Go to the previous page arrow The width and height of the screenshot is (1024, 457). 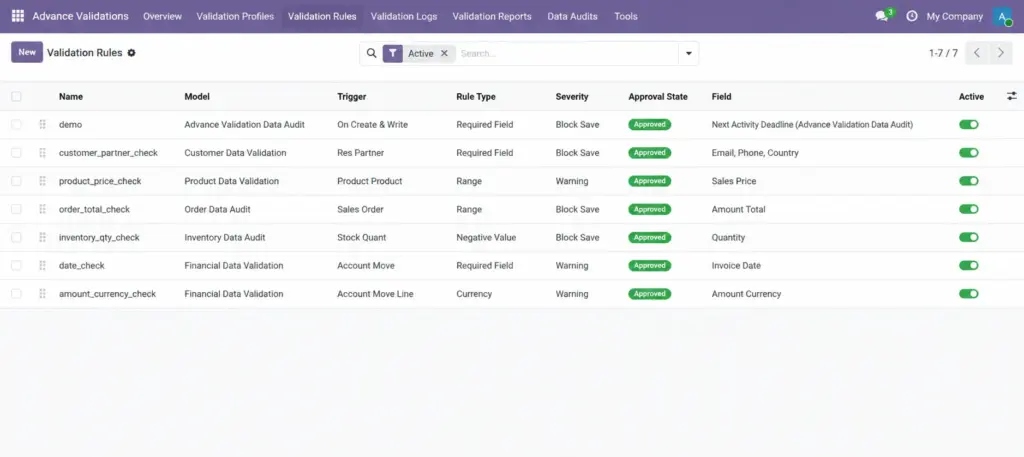pyautogui.click(x=977, y=53)
